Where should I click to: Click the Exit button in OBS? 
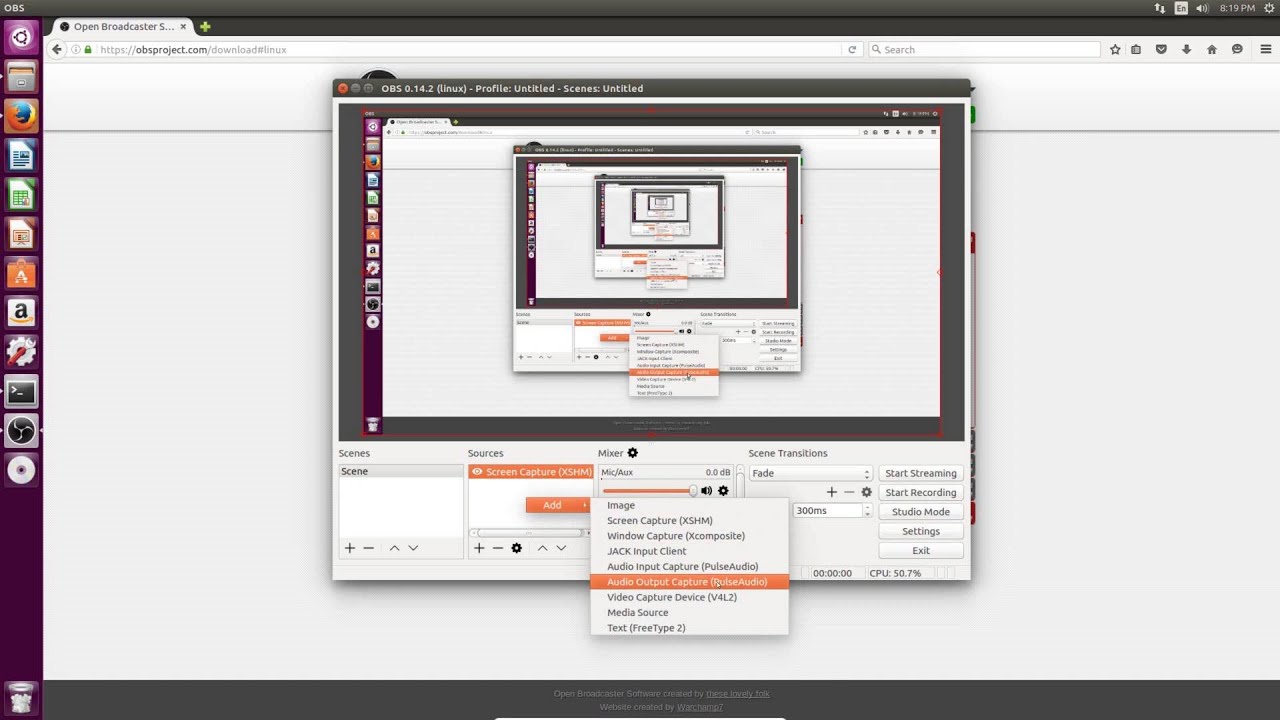coord(920,550)
